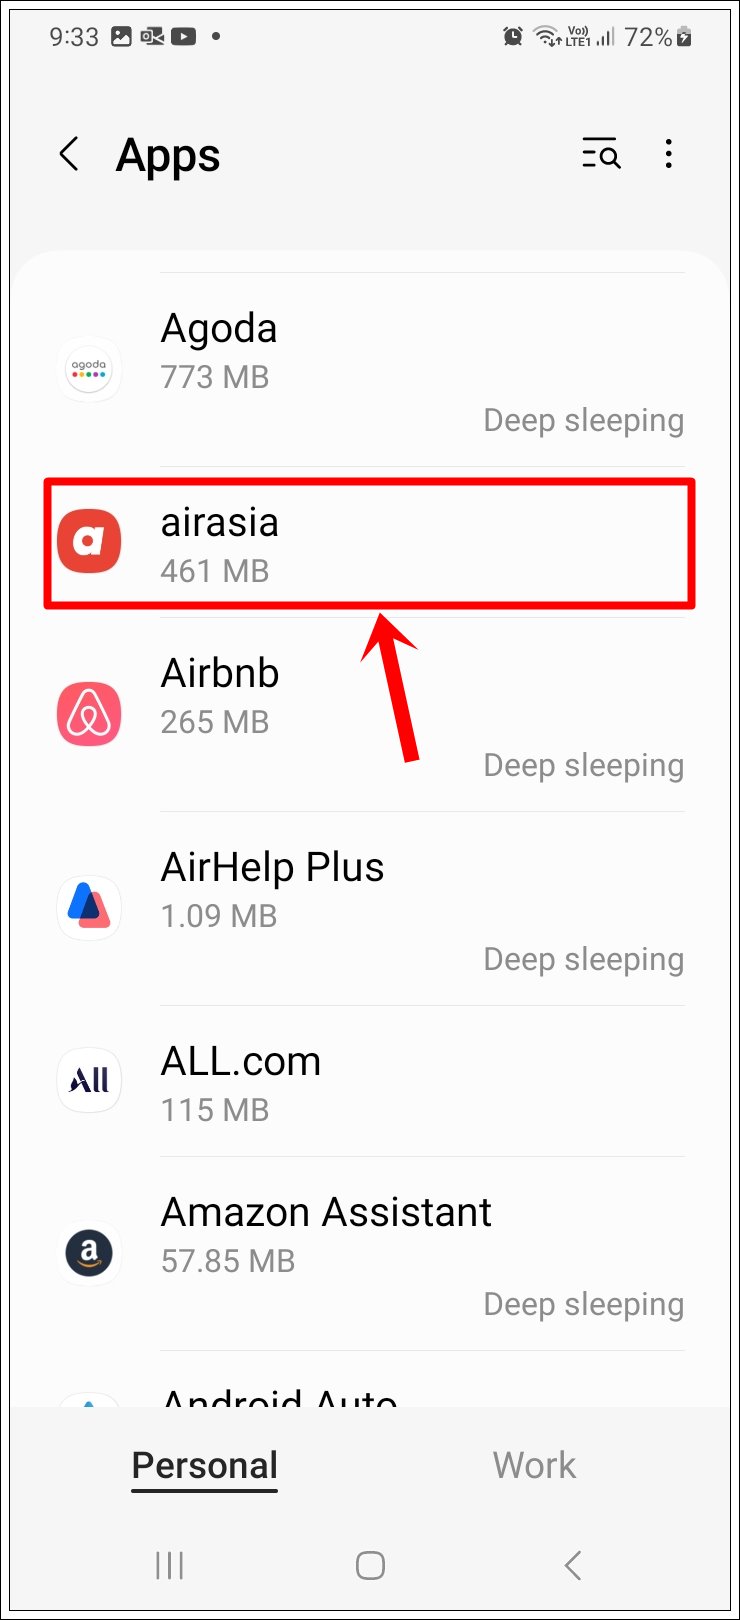Tap the back arrow next to Apps
Screen dimensions: 740x1620
point(68,155)
